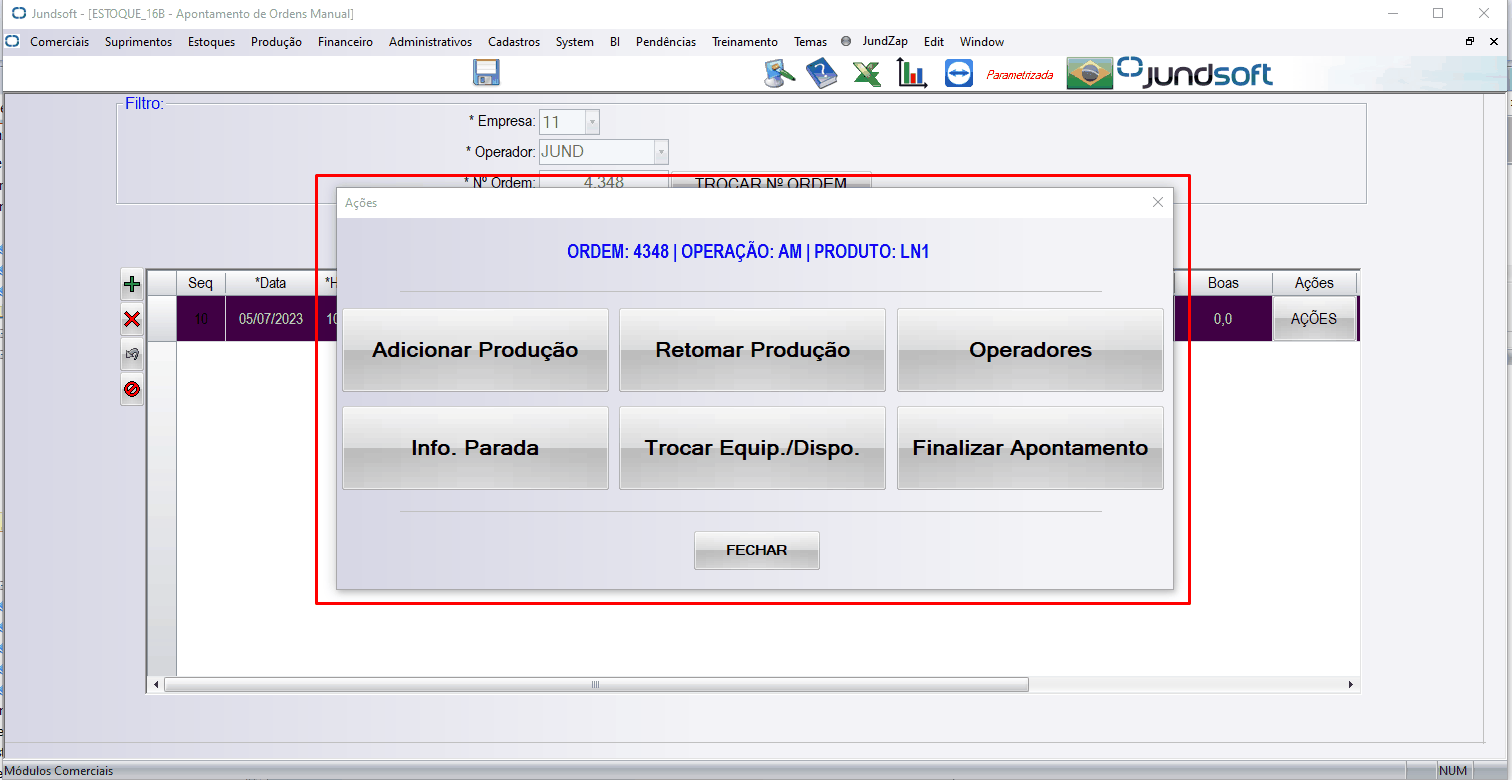Click the grid scrollbar's right arrow
The width and height of the screenshot is (1512, 780).
click(x=1351, y=685)
